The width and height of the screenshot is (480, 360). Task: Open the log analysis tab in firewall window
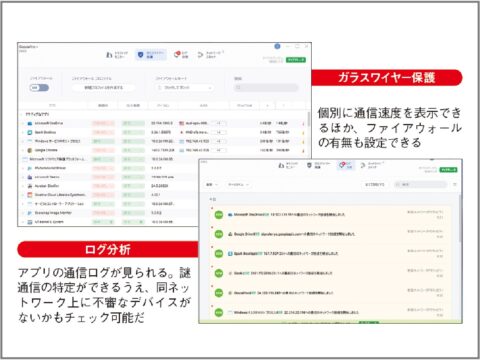181,55
